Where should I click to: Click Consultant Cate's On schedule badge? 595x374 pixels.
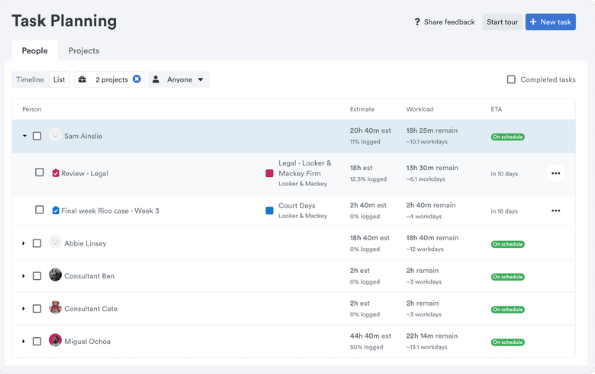coord(508,309)
